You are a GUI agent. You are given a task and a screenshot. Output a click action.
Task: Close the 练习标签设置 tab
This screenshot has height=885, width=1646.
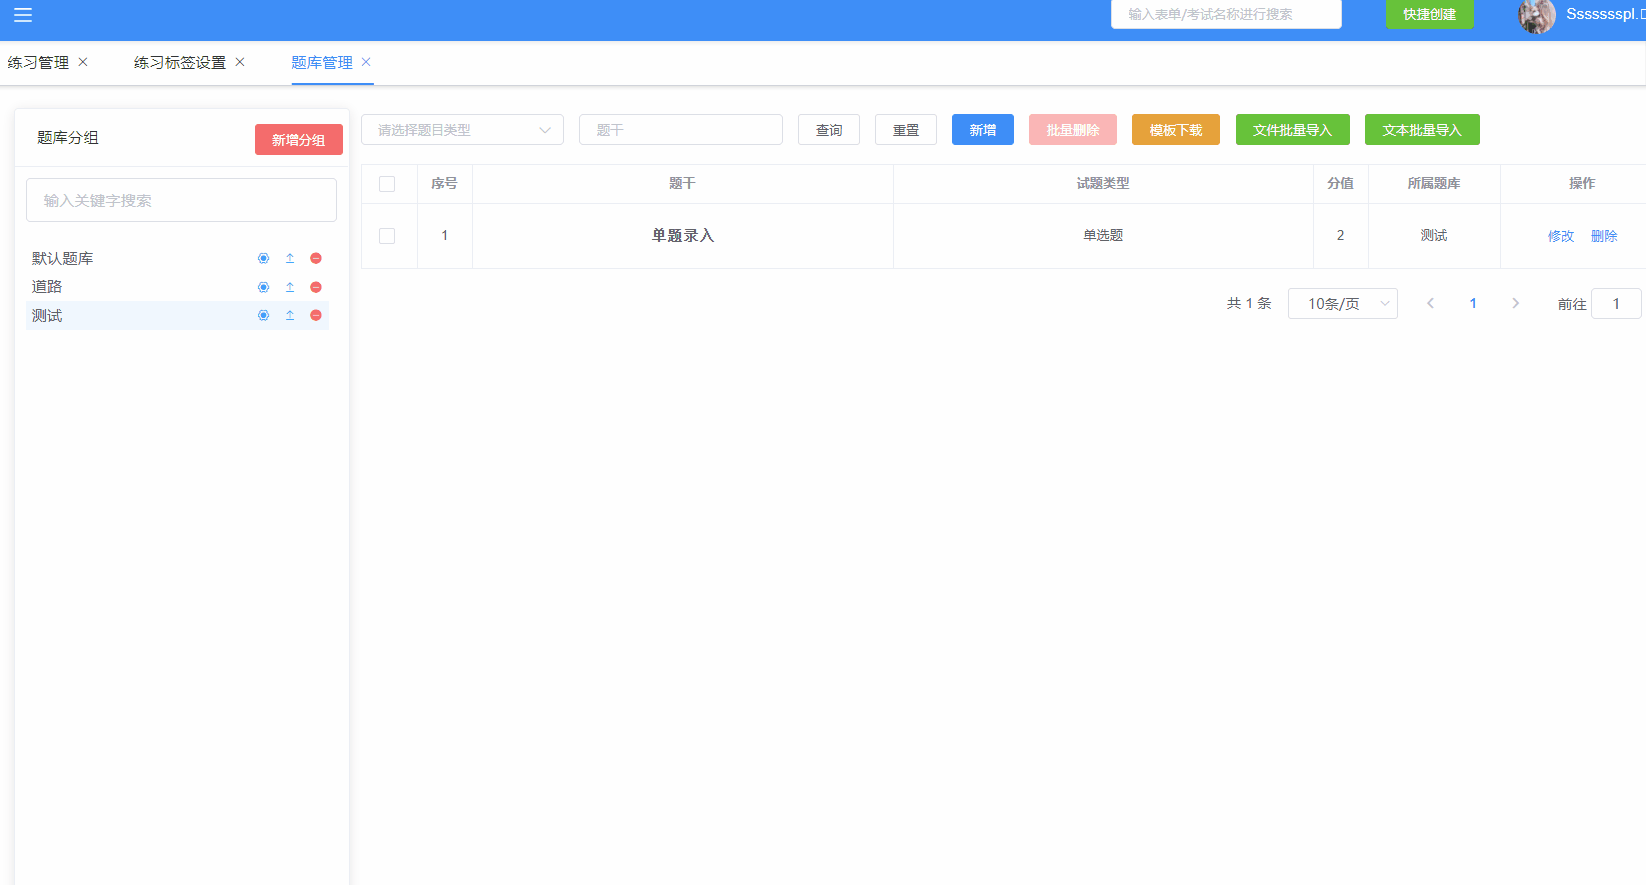click(240, 62)
